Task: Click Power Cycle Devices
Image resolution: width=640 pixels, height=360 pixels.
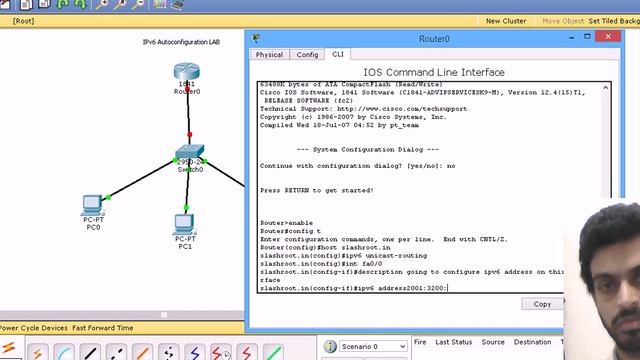Action: (34, 328)
